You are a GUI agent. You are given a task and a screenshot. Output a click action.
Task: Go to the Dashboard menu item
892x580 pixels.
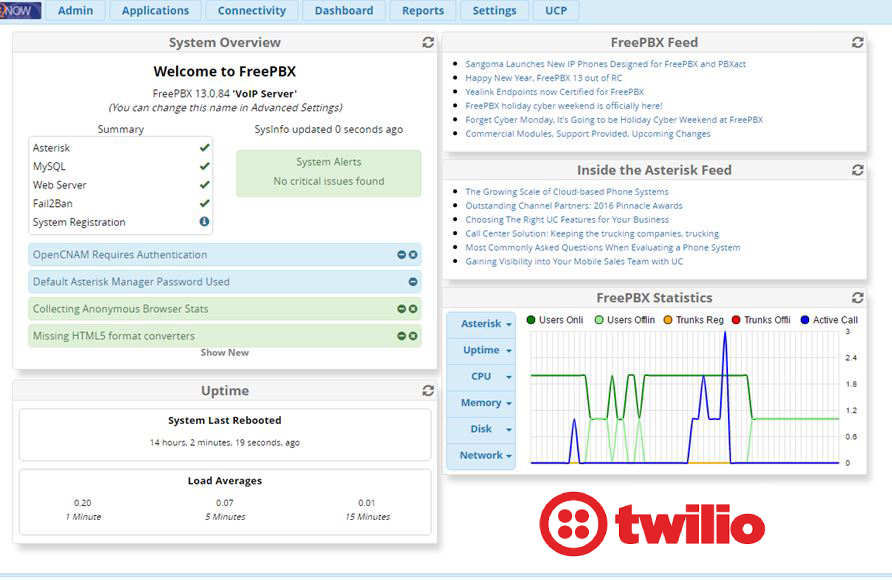tap(344, 11)
